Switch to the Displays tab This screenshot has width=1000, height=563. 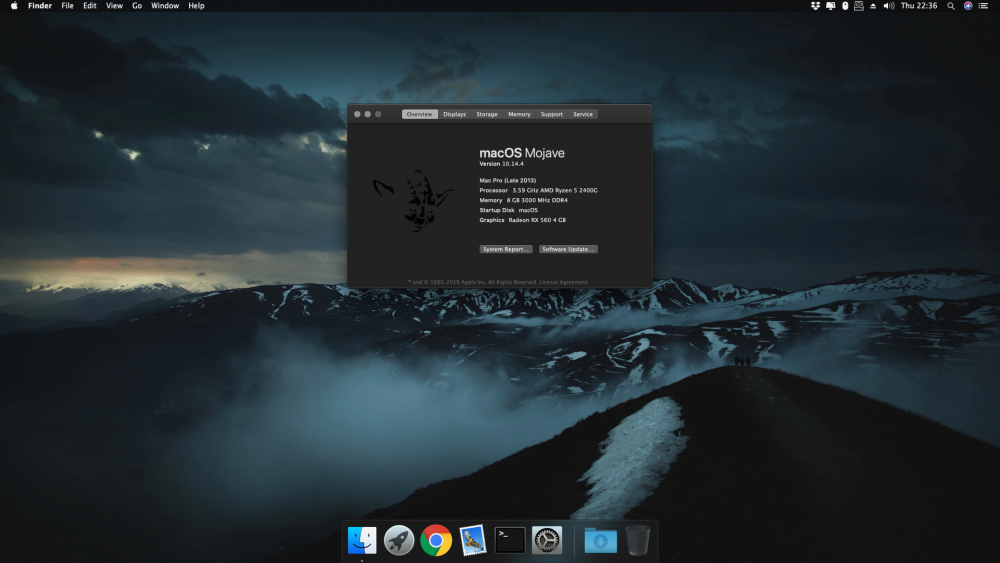point(455,114)
